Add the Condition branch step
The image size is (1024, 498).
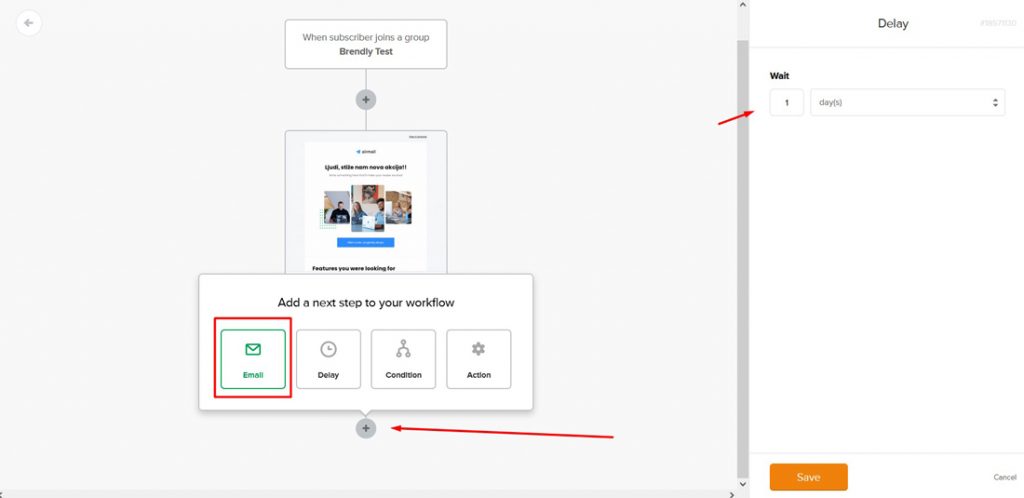403,359
